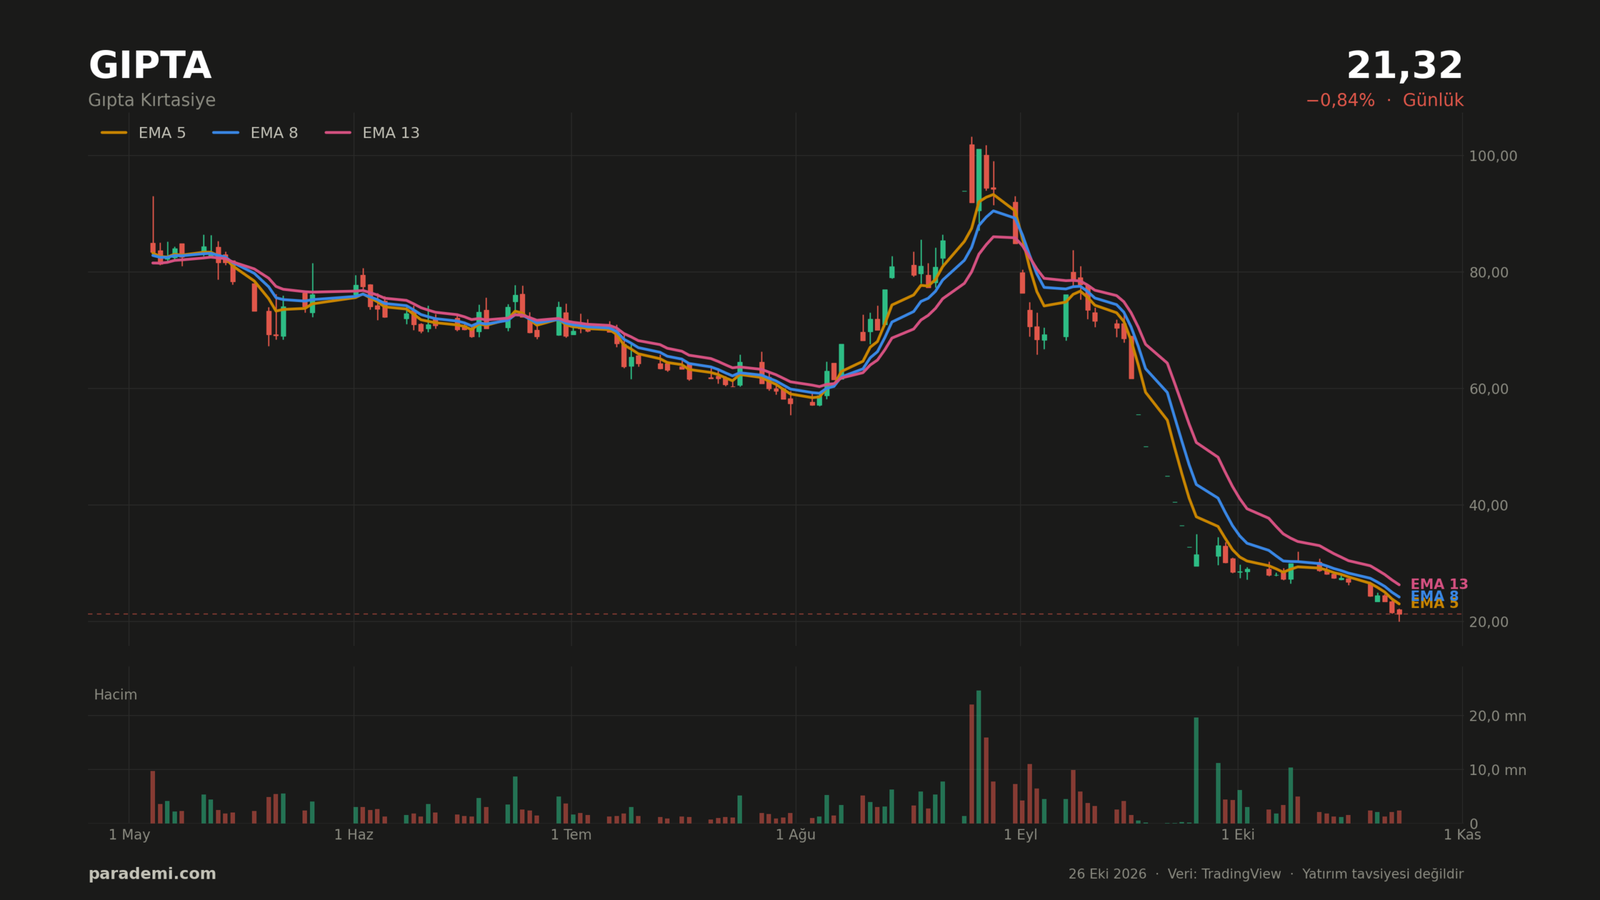Click the Hacim volume panel label

(x=116, y=695)
